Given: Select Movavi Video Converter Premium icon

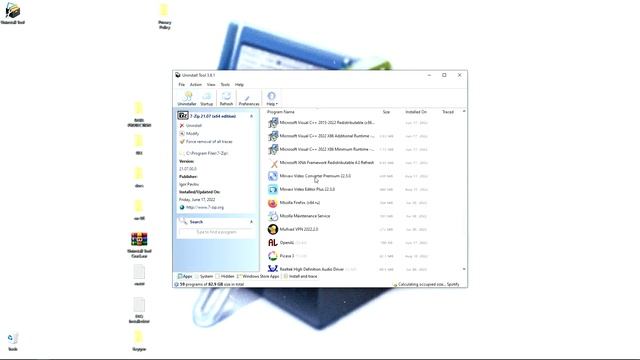Looking at the screenshot, I should 273,176.
